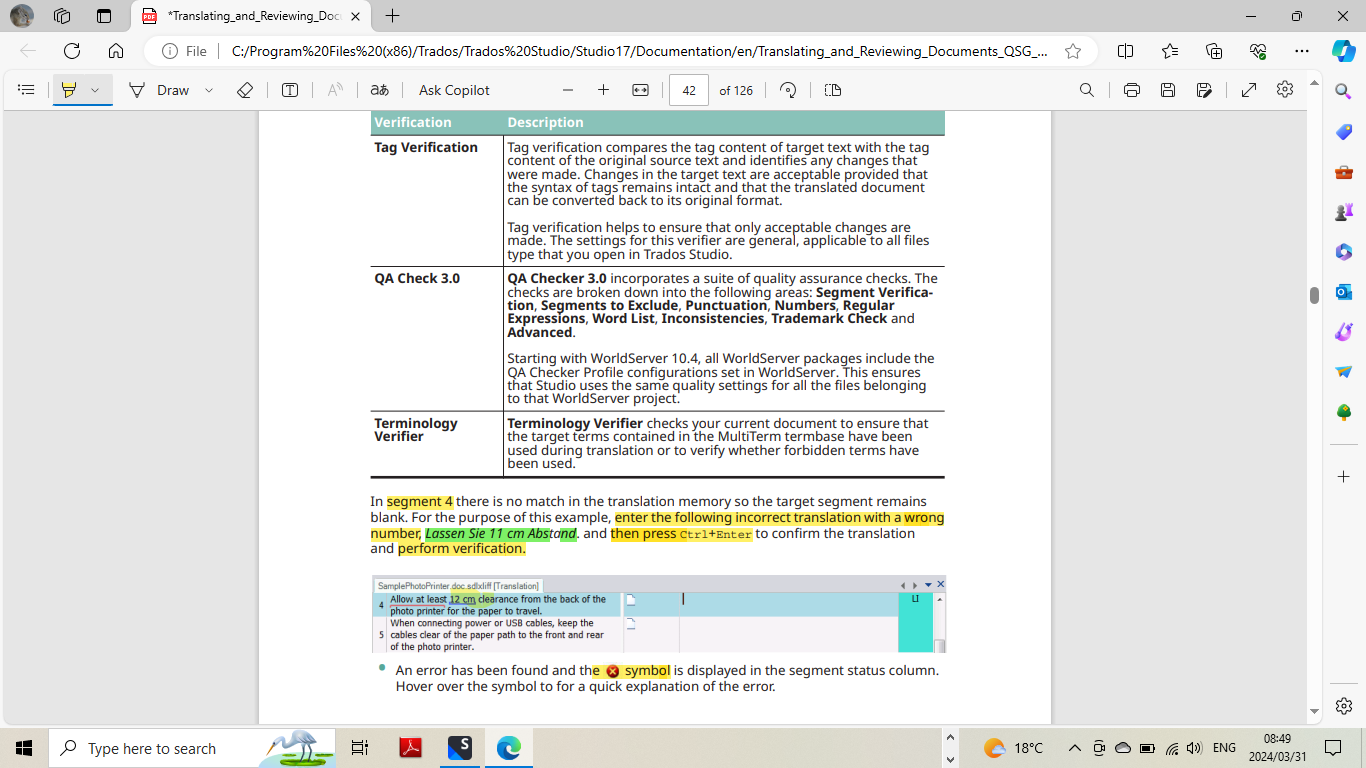Image resolution: width=1366 pixels, height=768 pixels.
Task: Open Browser essentials icon
Action: pyautogui.click(x=1258, y=51)
